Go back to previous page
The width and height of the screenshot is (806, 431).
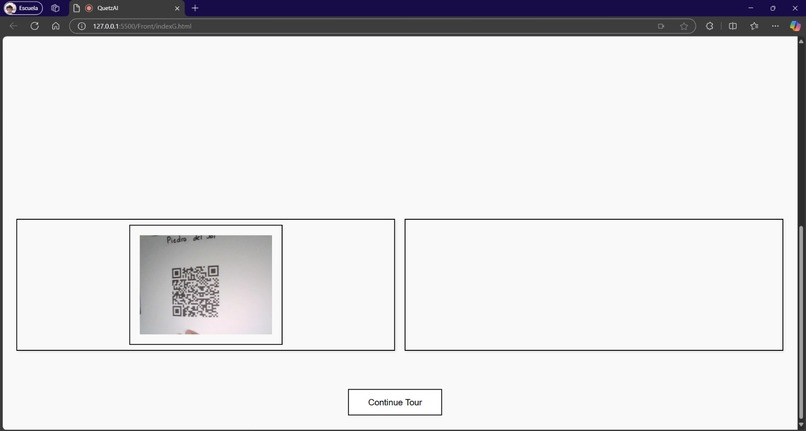[13, 26]
